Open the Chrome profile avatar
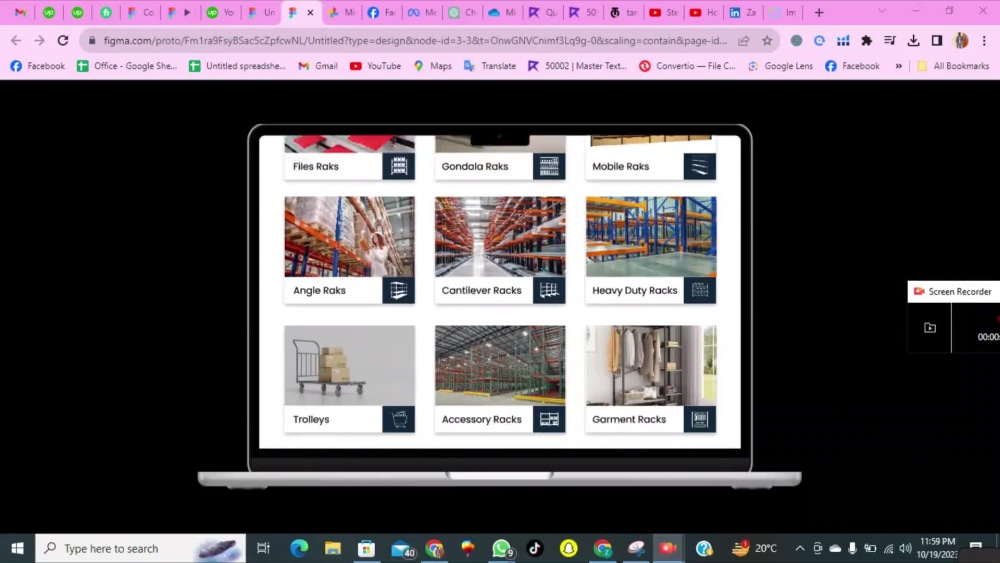 (x=961, y=40)
